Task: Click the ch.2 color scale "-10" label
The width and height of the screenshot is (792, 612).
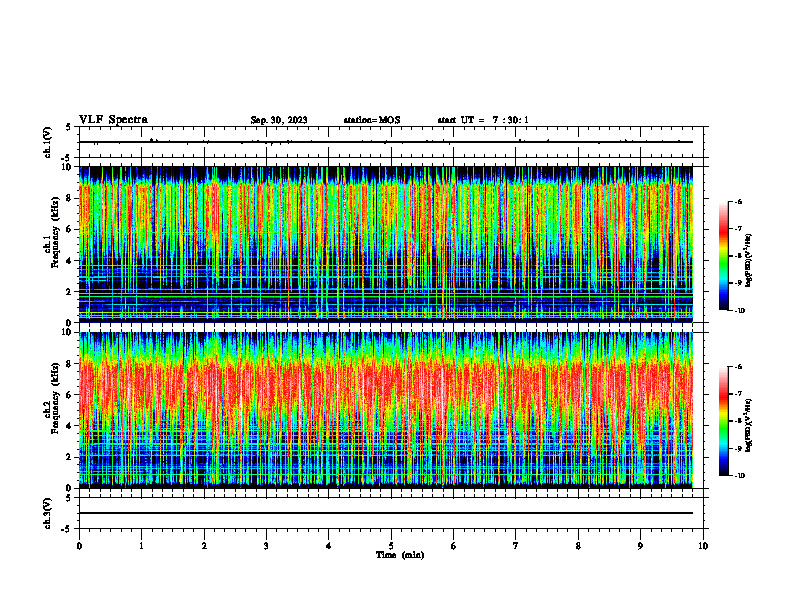Action: [x=739, y=476]
